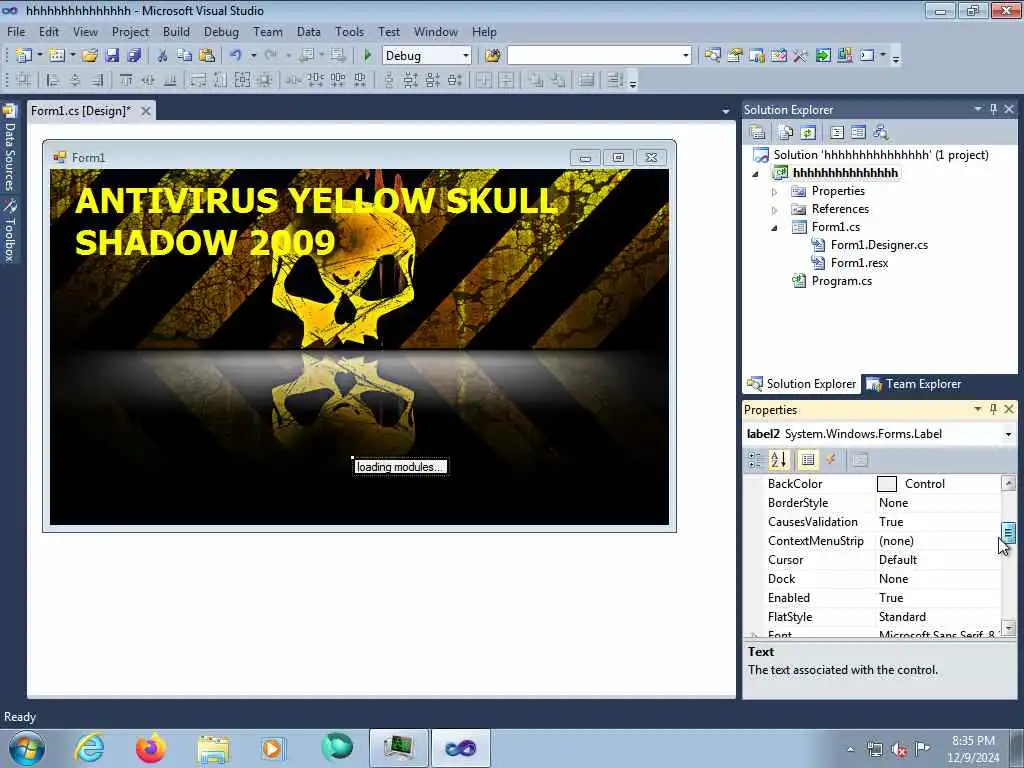Click View Class Diagram icon in Solution Explorer
The height and width of the screenshot is (768, 1024).
point(881,133)
